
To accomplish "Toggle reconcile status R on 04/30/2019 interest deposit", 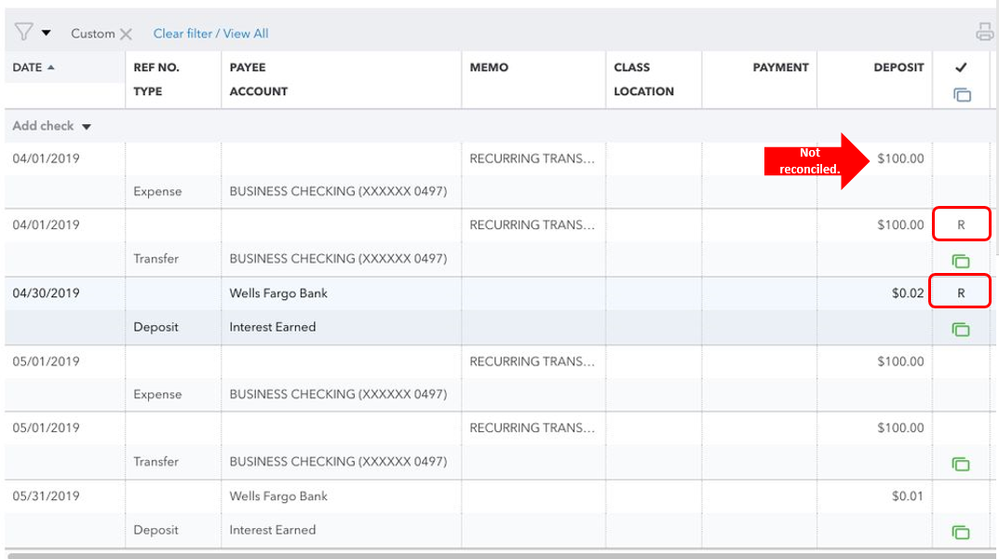I will click(x=961, y=293).
